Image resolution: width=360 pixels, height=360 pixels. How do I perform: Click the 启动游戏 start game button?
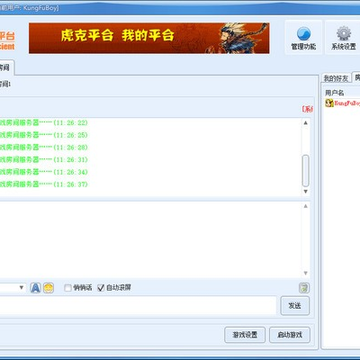tap(290, 335)
